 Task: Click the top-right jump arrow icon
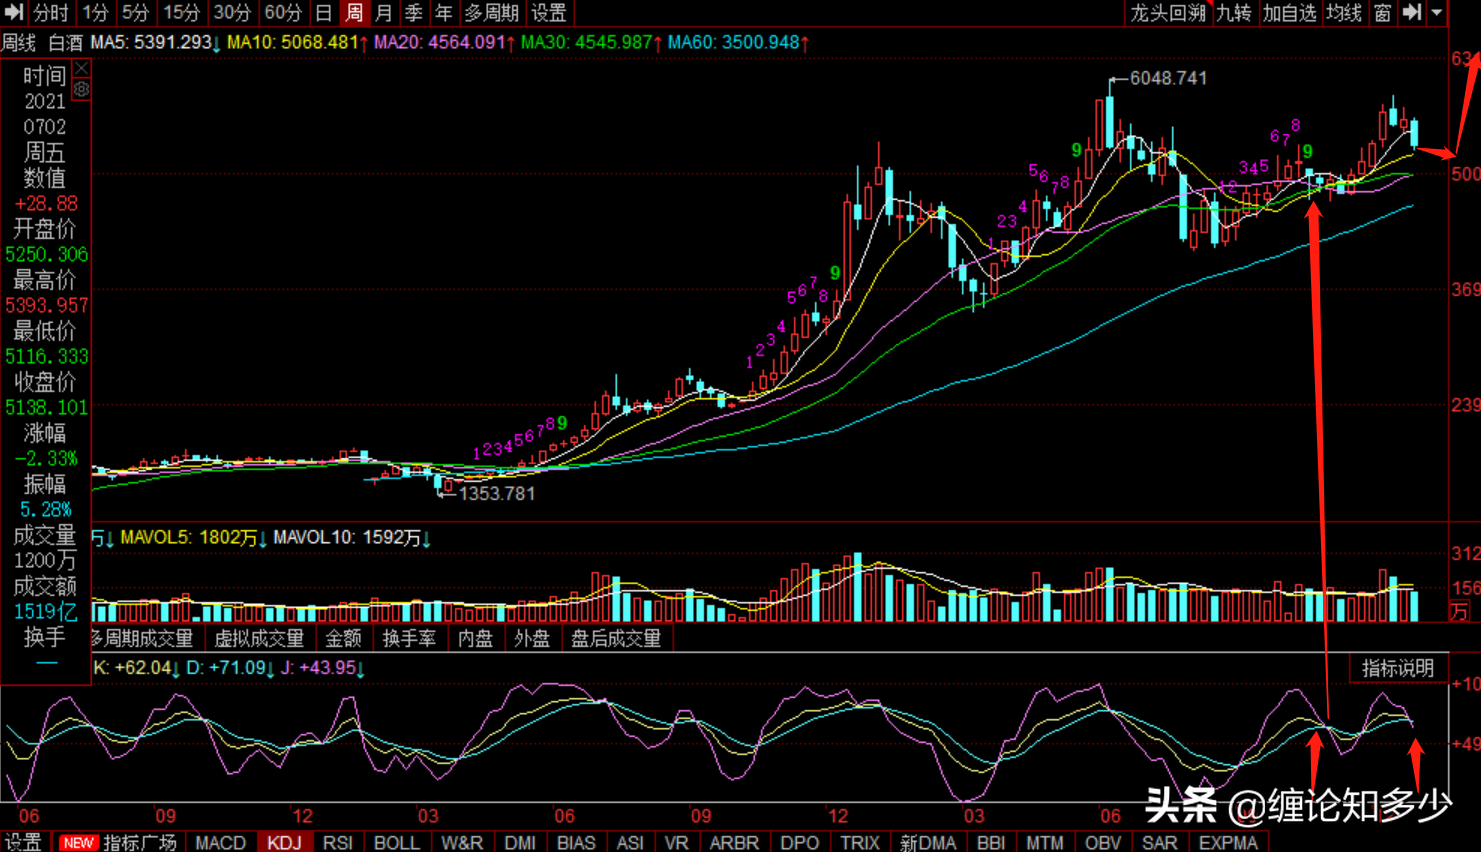pyautogui.click(x=1412, y=12)
